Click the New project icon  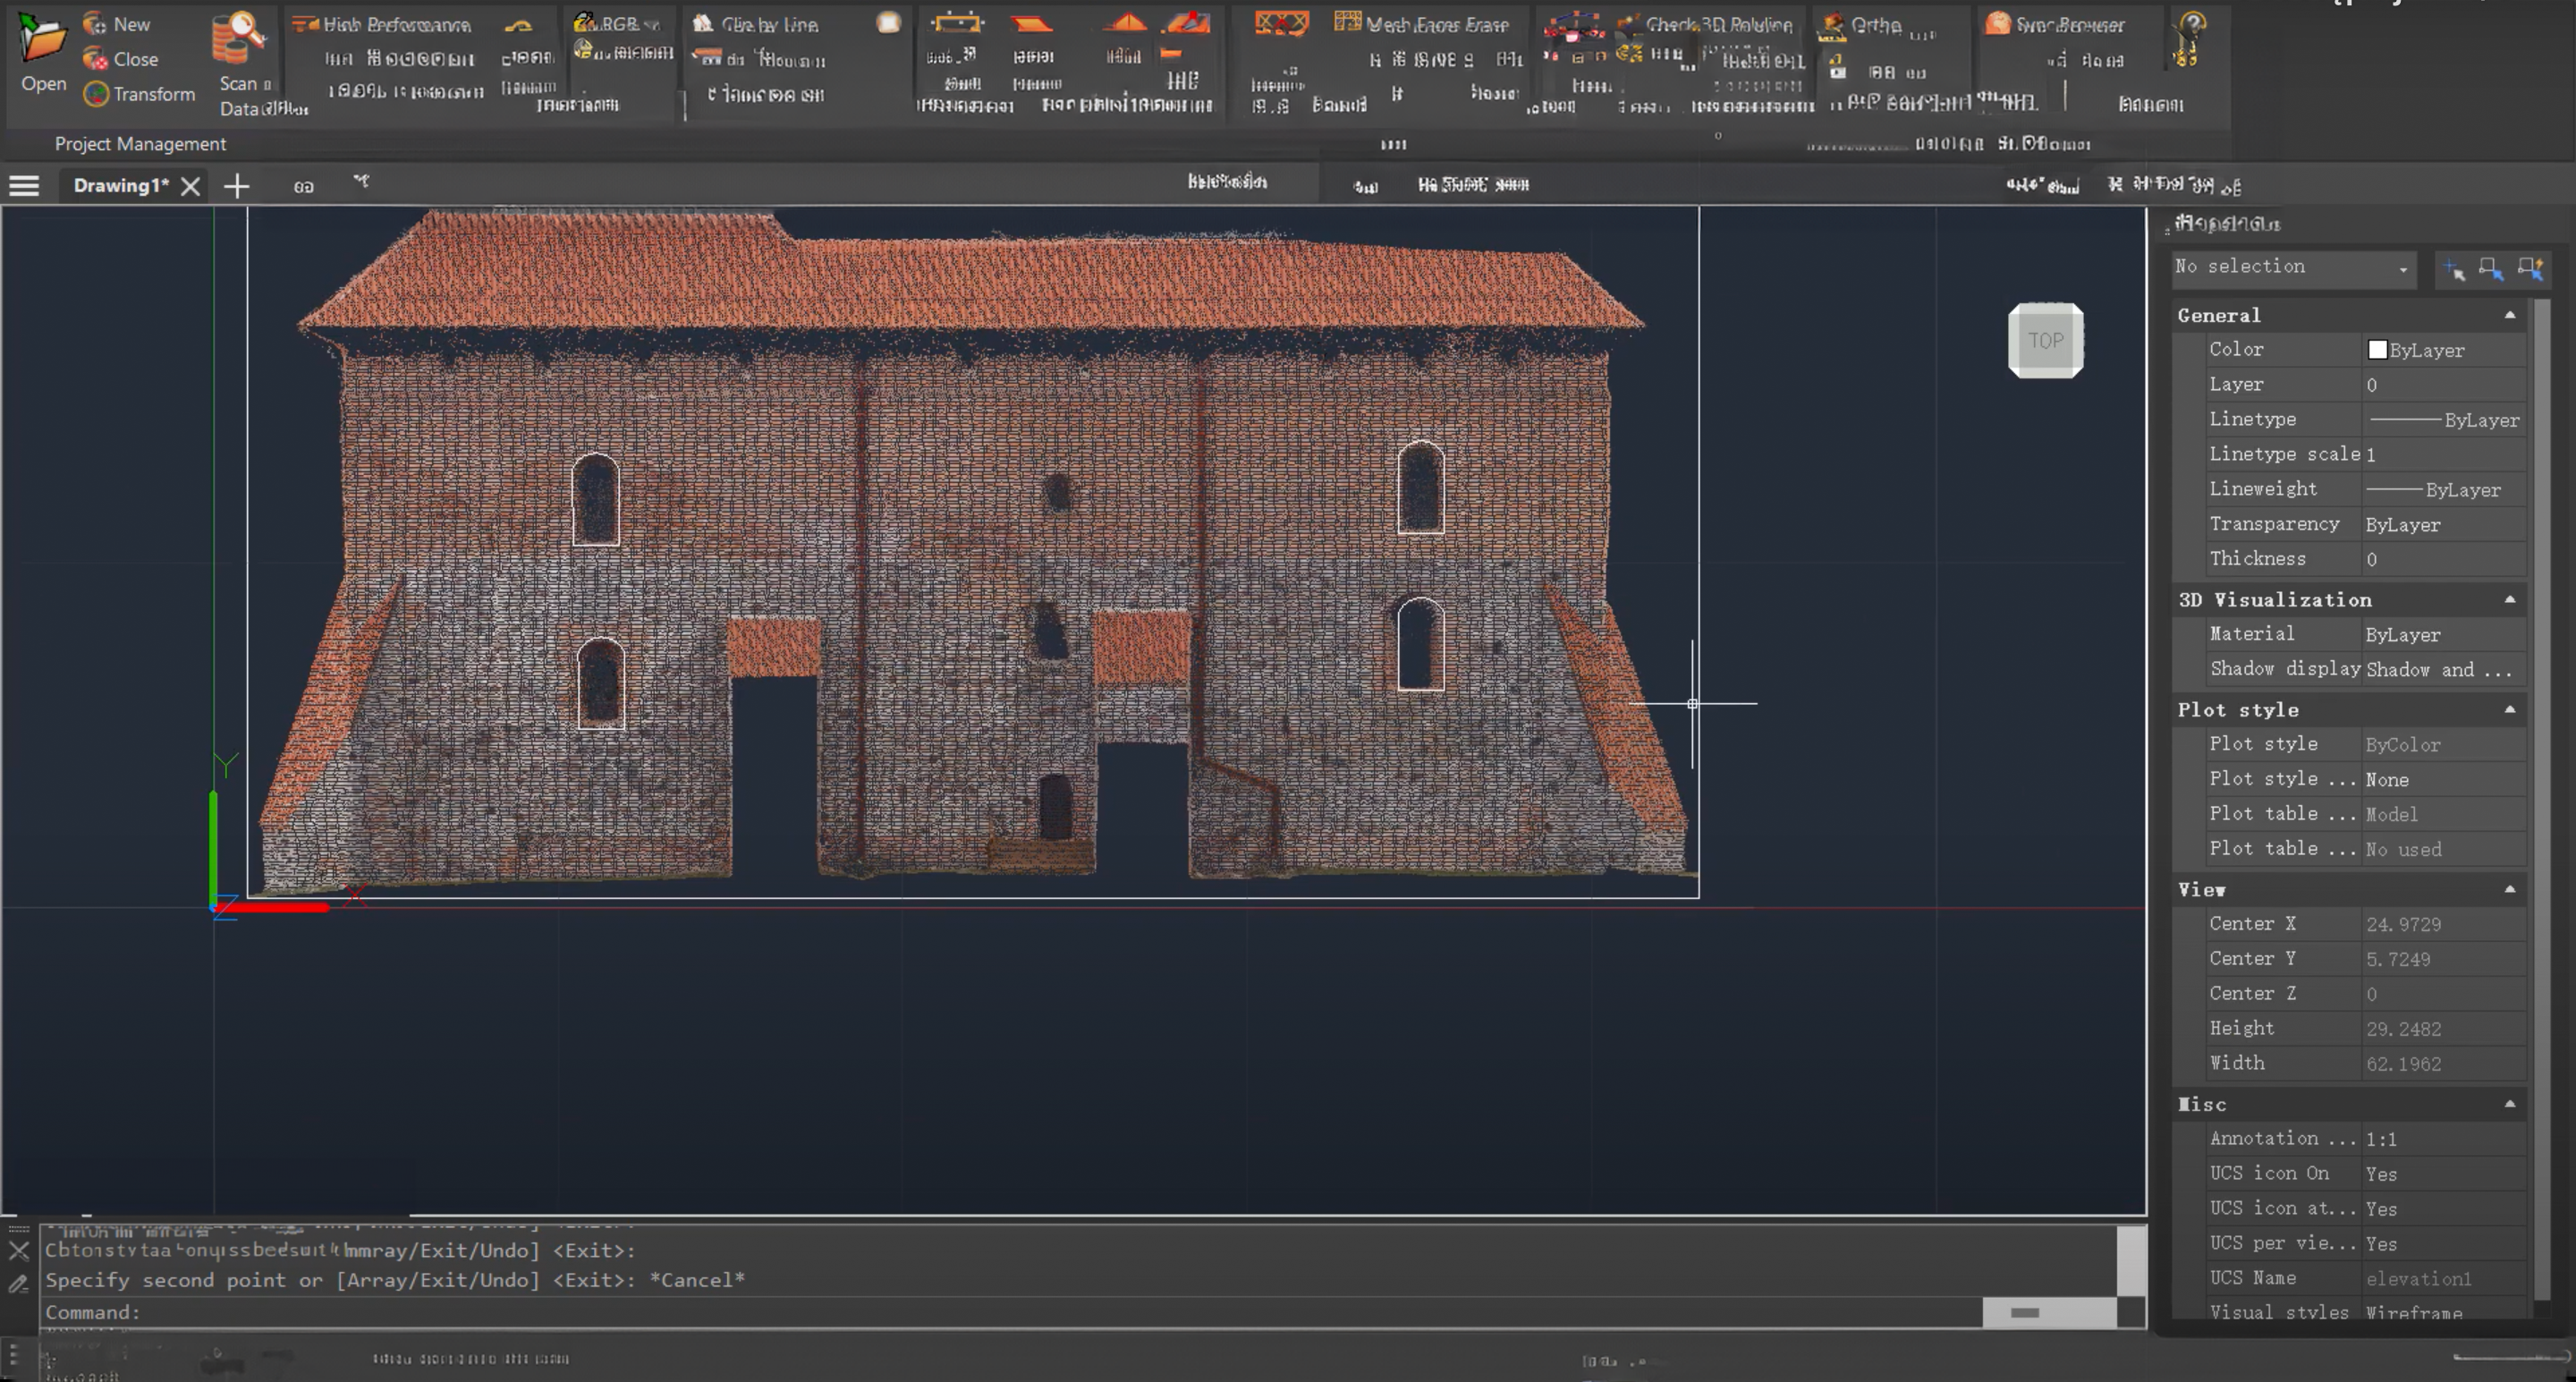tap(95, 23)
